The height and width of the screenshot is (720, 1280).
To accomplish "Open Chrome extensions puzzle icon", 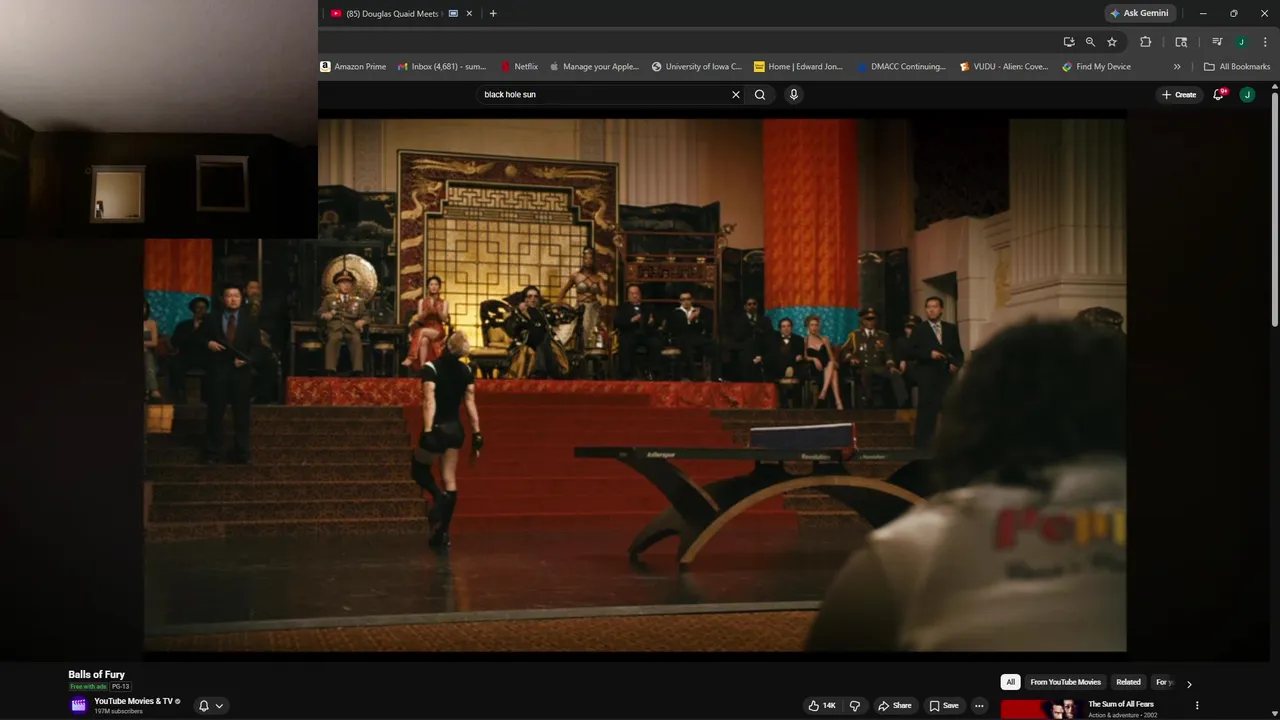I will [1146, 42].
